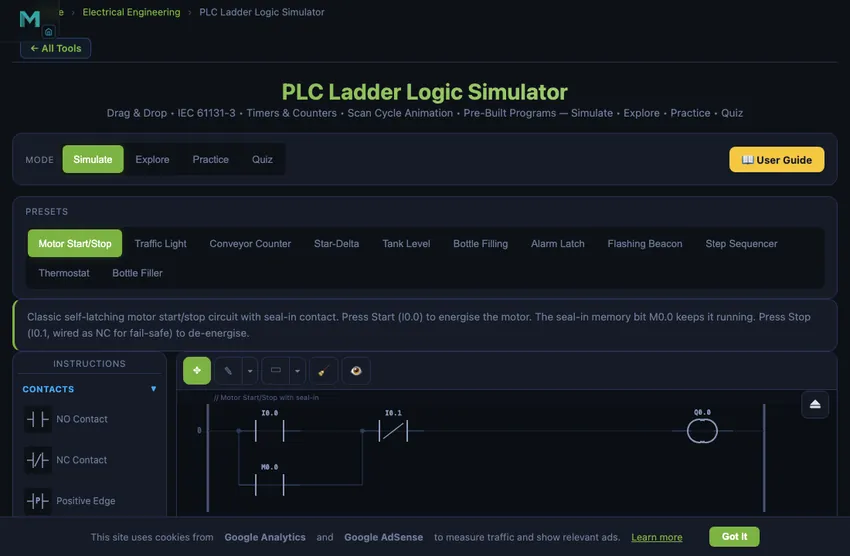Toggle the eye visibility button
This screenshot has width=850, height=556.
coord(356,371)
